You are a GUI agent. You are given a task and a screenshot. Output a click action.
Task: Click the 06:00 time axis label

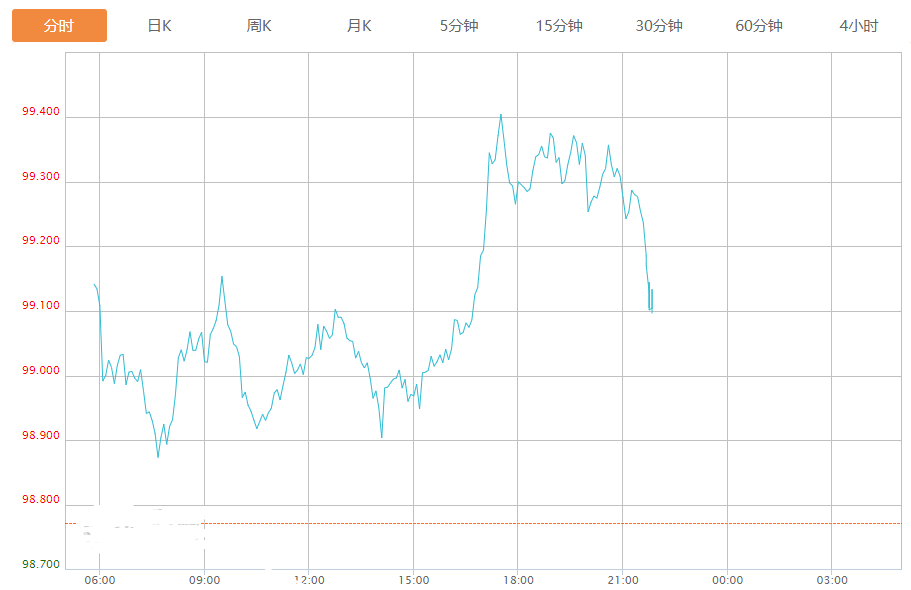[100, 580]
